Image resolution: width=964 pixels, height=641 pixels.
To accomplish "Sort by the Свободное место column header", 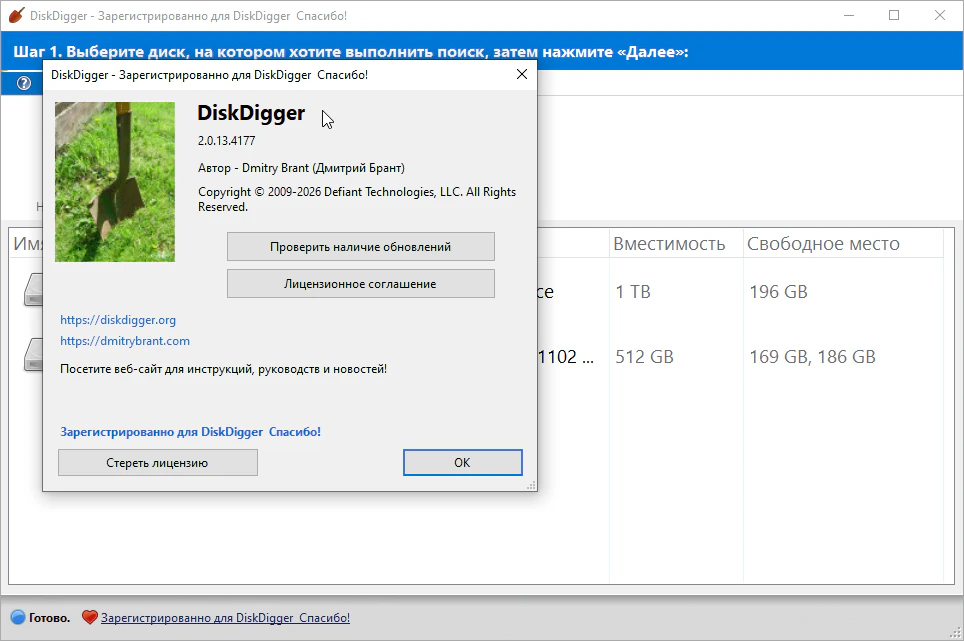I will point(823,244).
